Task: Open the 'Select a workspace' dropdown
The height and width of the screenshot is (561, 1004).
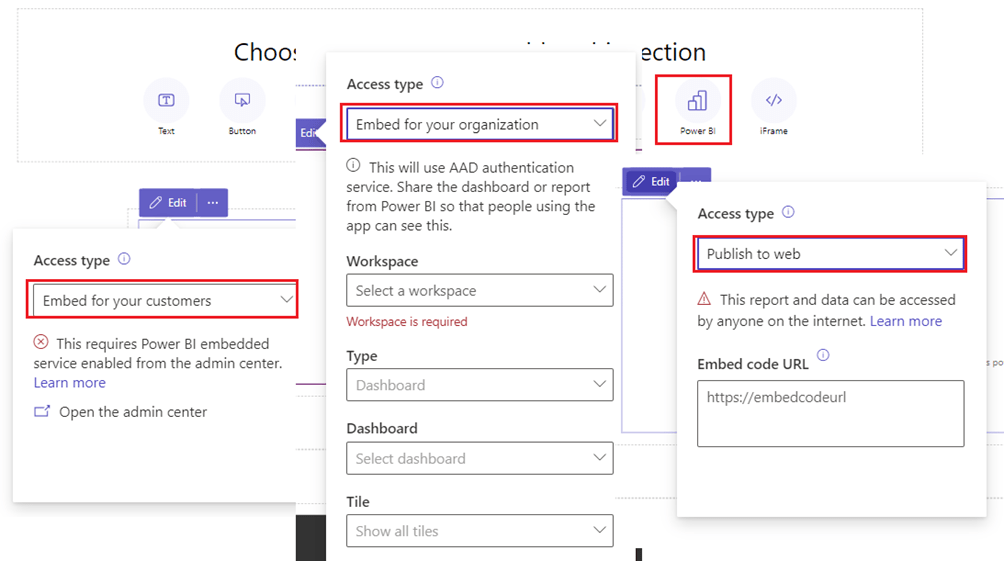Action: tap(480, 291)
